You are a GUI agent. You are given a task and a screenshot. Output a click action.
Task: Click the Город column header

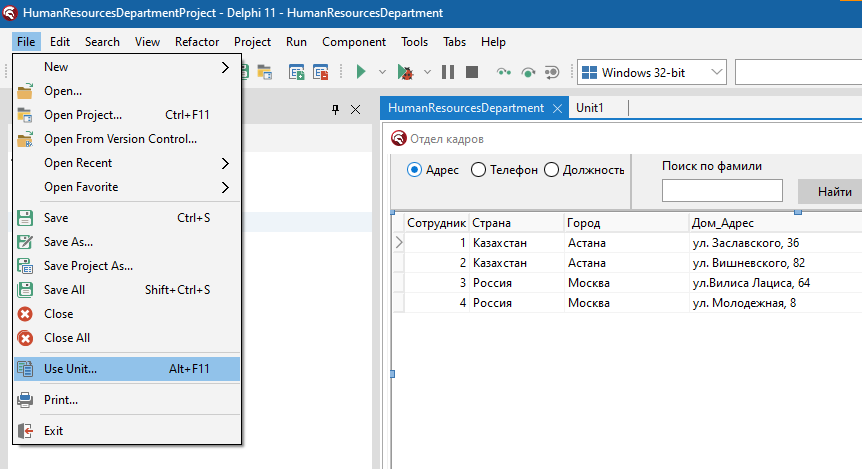[627, 223]
